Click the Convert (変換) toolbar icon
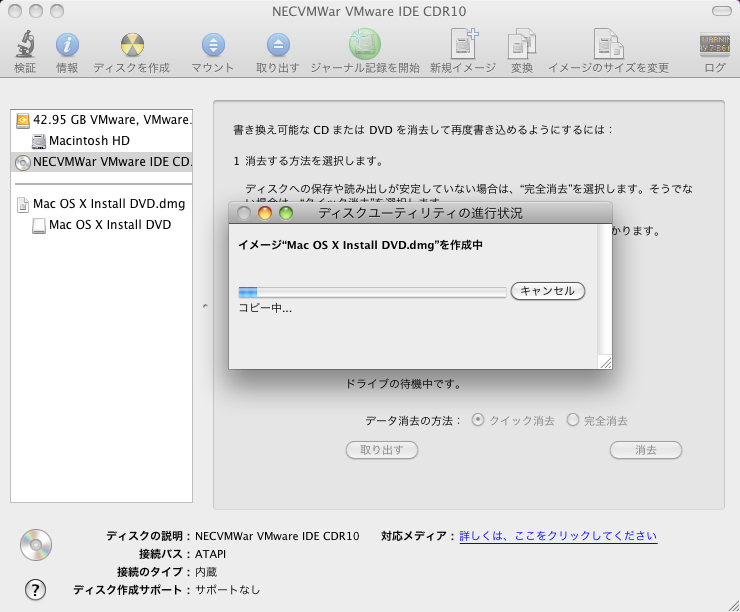This screenshot has width=740, height=612. click(x=521, y=44)
